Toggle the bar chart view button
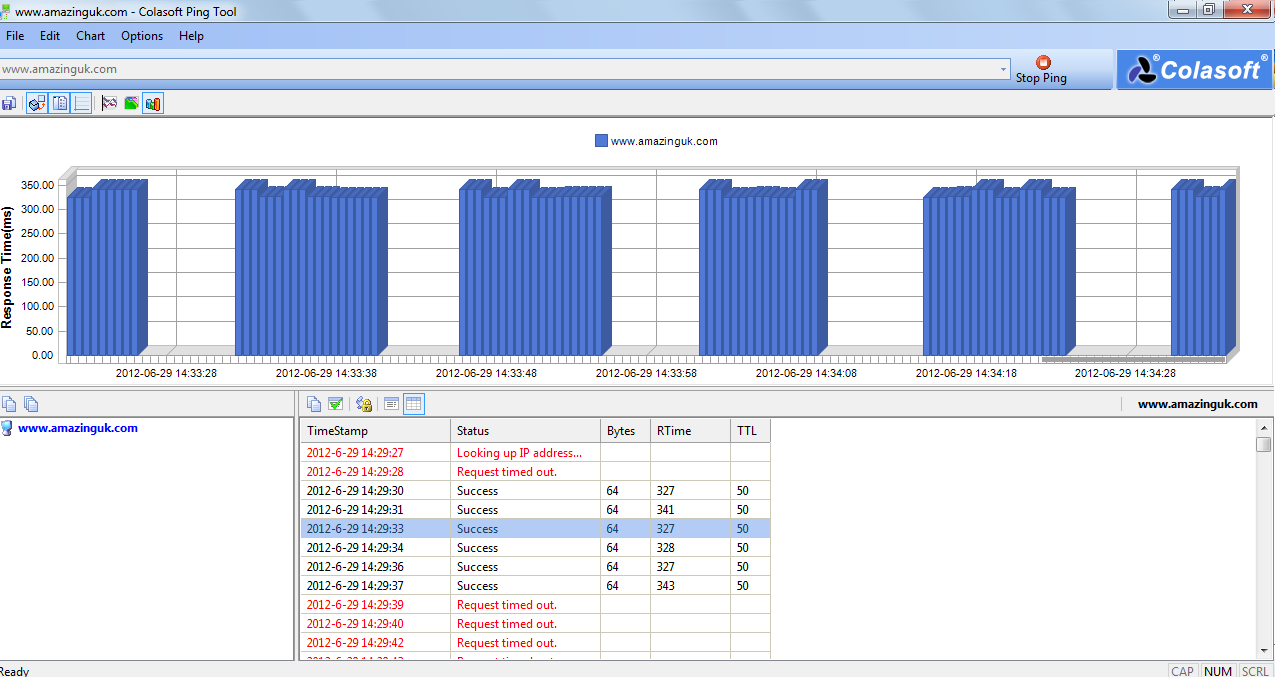1275x677 pixels. pyautogui.click(x=153, y=103)
